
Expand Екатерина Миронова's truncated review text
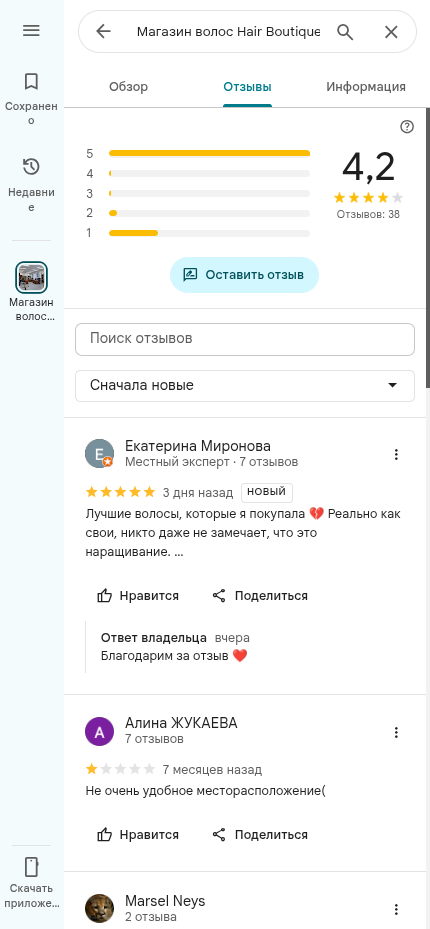[179, 552]
